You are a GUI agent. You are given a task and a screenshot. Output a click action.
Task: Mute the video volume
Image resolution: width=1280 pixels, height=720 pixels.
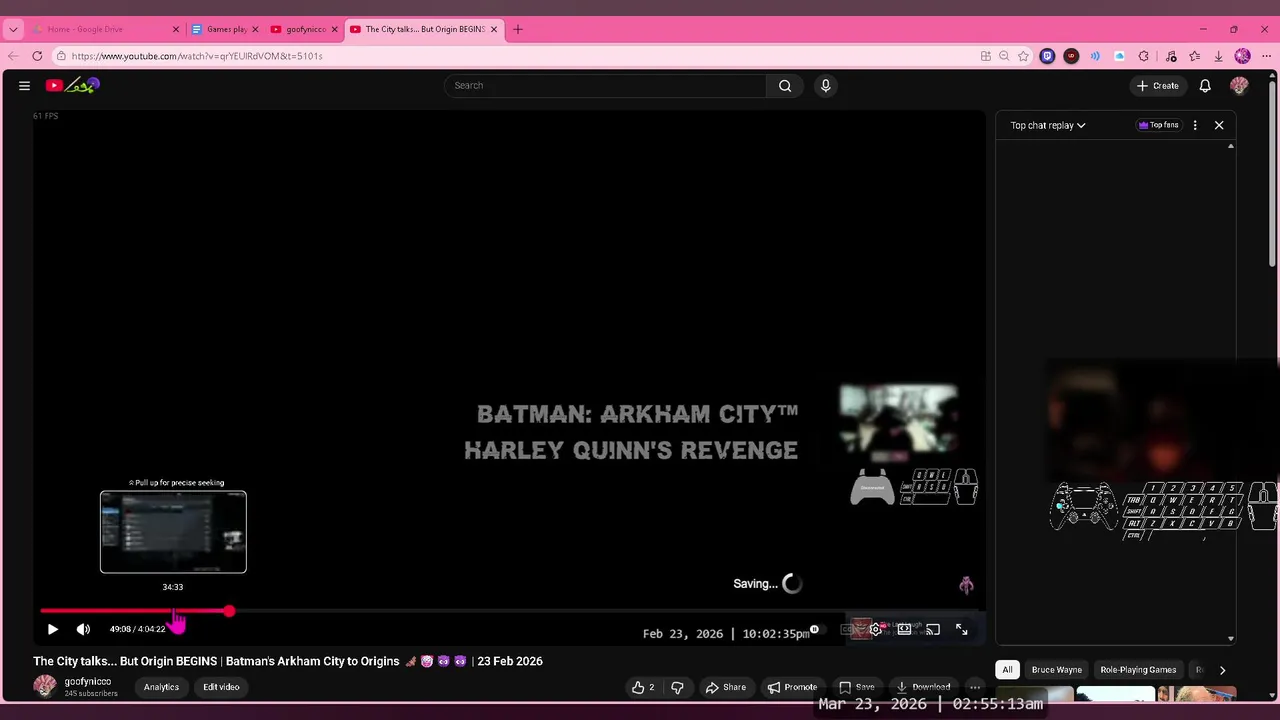pos(83,629)
